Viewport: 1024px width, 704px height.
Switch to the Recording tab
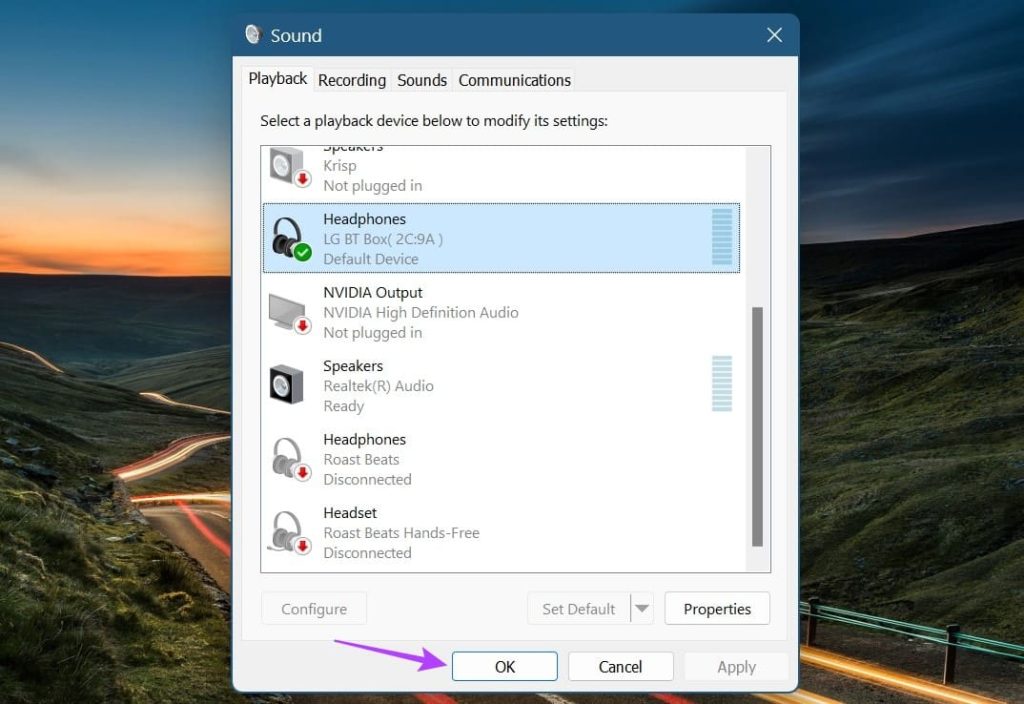[352, 80]
